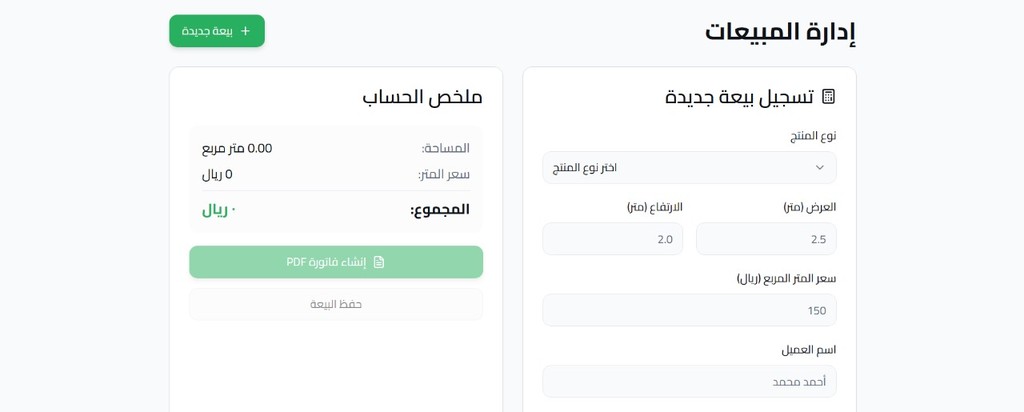Click the إنشاء فاتورة PDF button
This screenshot has width=1024, height=412.
pos(336,262)
